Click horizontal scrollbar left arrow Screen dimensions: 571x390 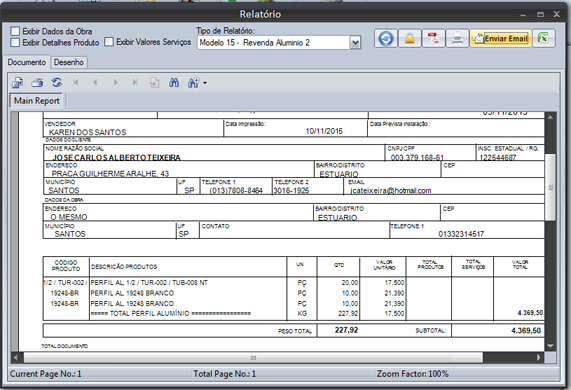coord(16,358)
